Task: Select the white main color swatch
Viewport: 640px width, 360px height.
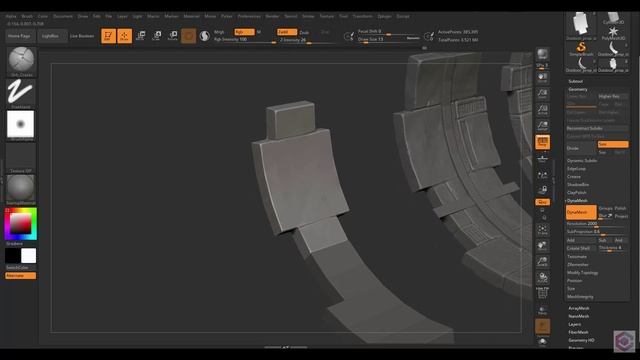Action: (29, 256)
